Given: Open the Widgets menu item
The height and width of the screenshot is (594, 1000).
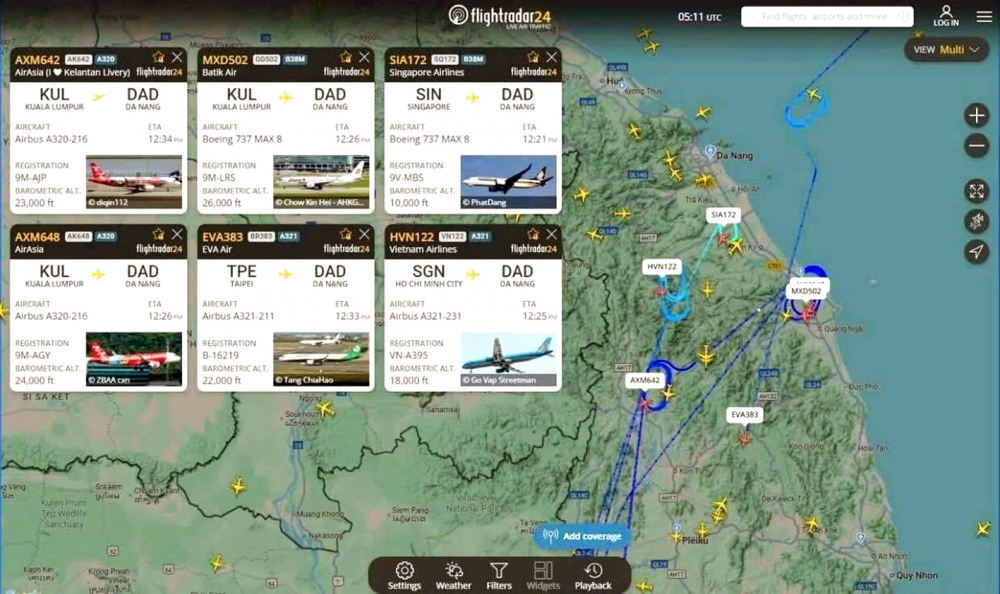Looking at the screenshot, I should [x=543, y=575].
